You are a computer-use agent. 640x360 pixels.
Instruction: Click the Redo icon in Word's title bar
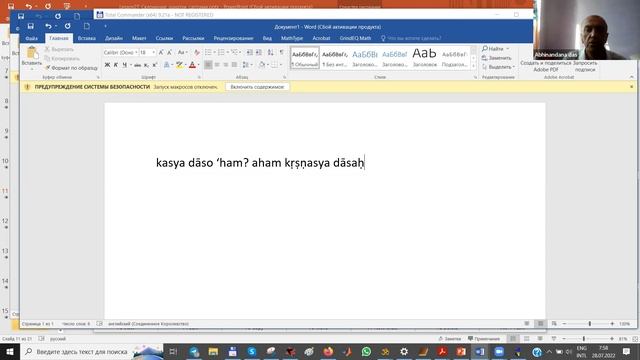[x=67, y=26]
